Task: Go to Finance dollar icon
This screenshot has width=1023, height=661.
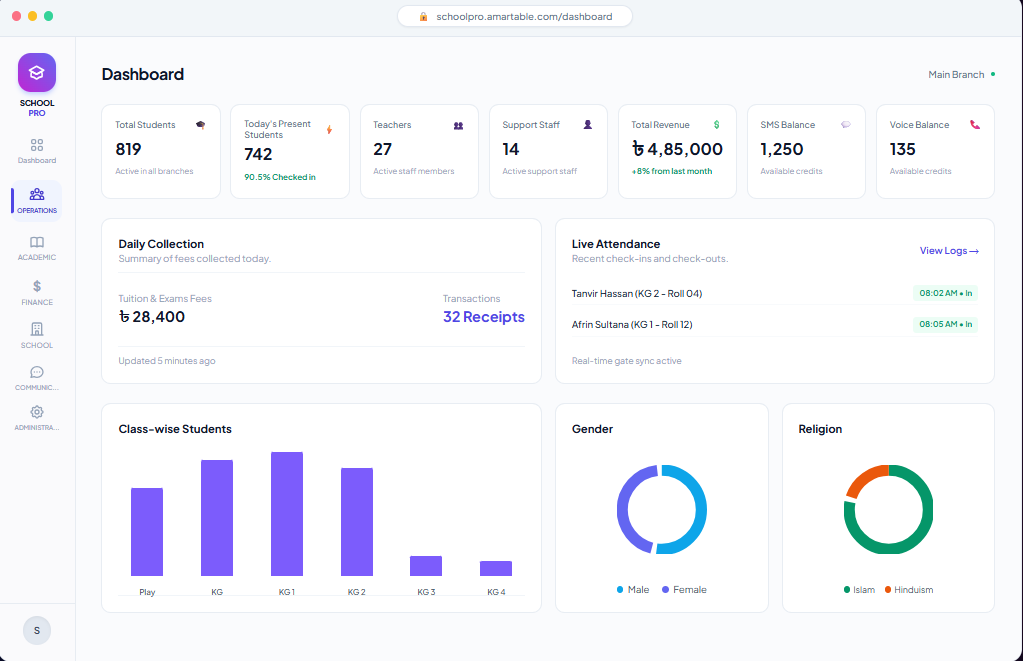Action: (37, 286)
